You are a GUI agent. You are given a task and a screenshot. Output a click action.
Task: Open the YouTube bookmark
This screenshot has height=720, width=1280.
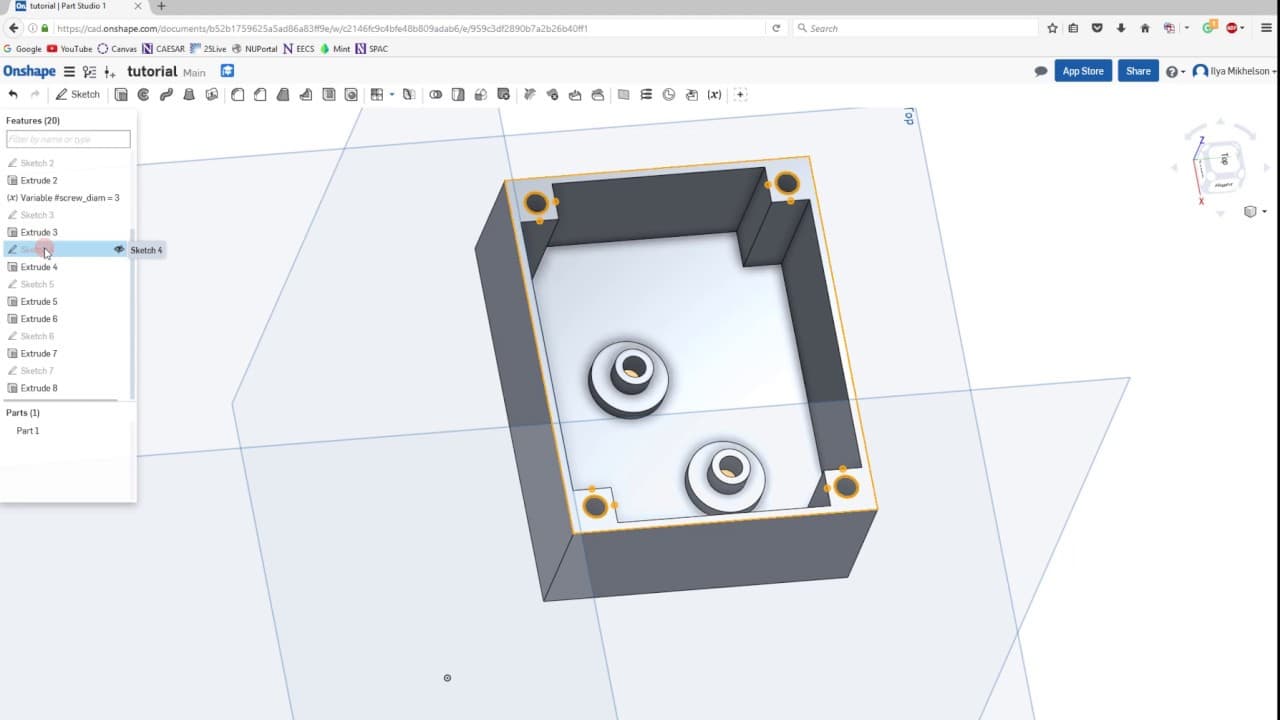(69, 49)
